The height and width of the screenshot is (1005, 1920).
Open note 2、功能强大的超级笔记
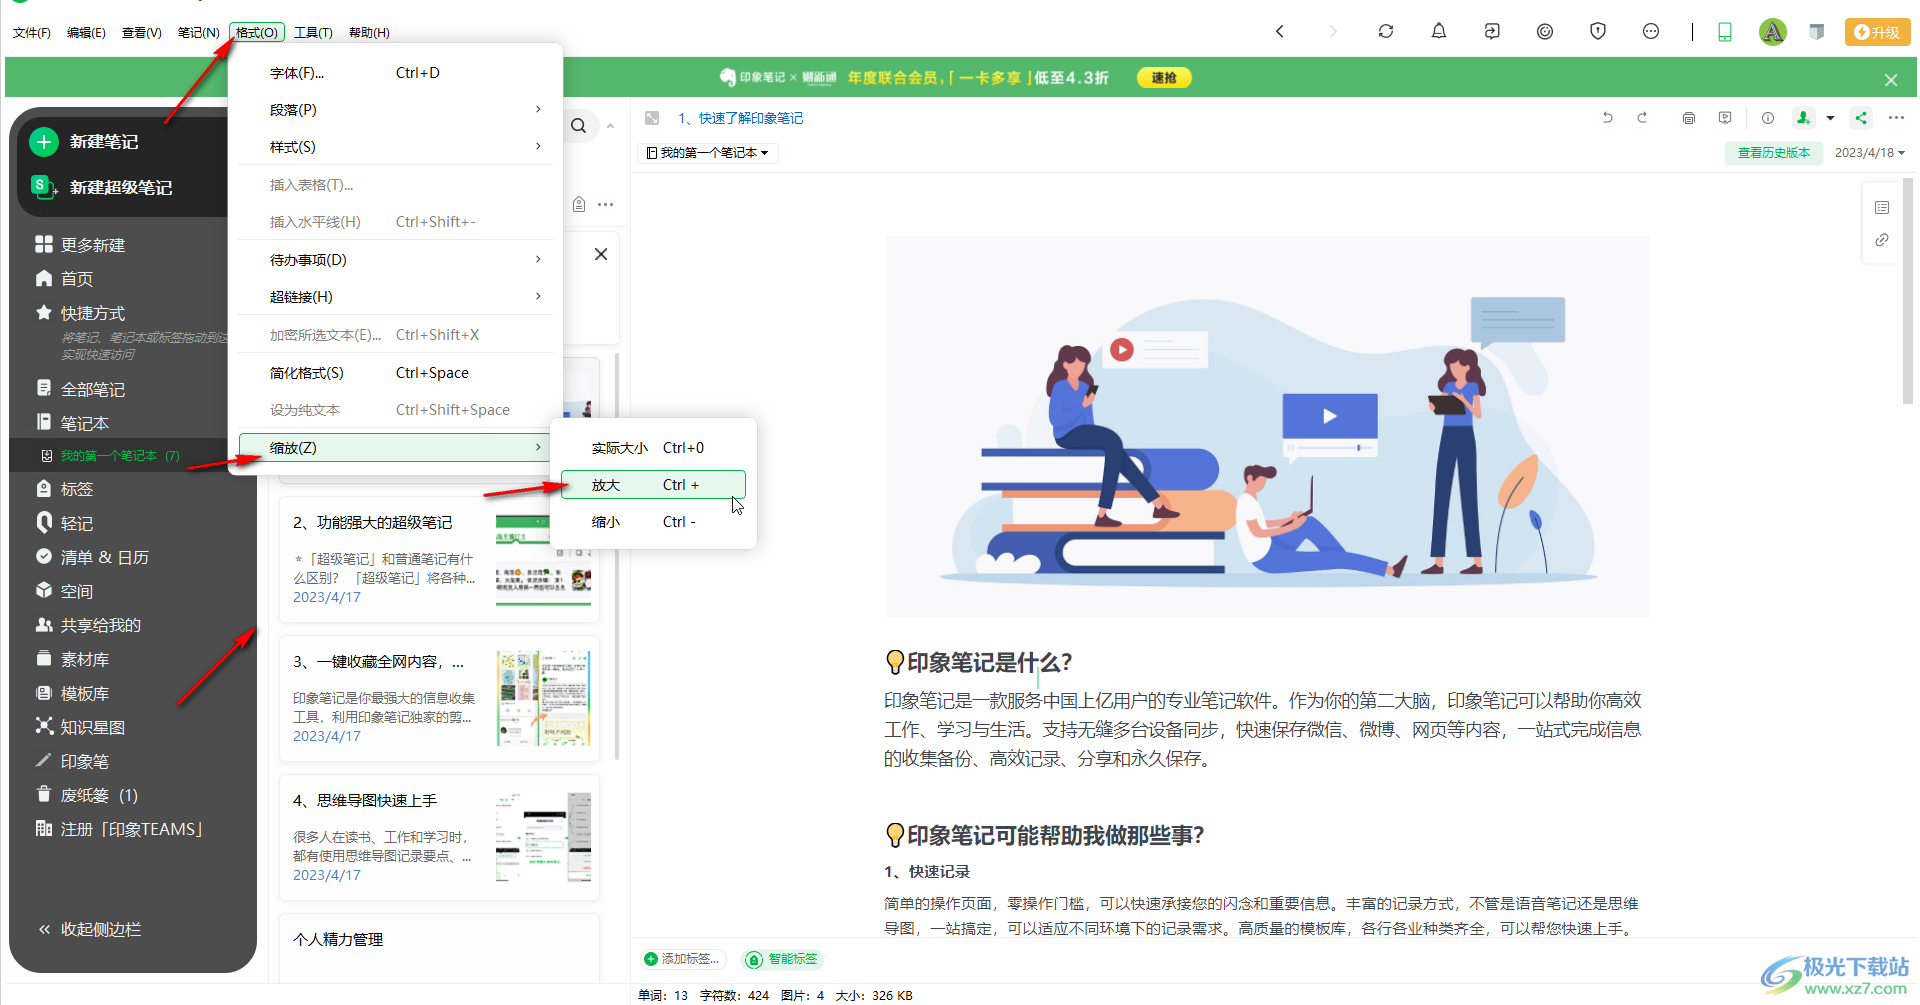(x=439, y=558)
